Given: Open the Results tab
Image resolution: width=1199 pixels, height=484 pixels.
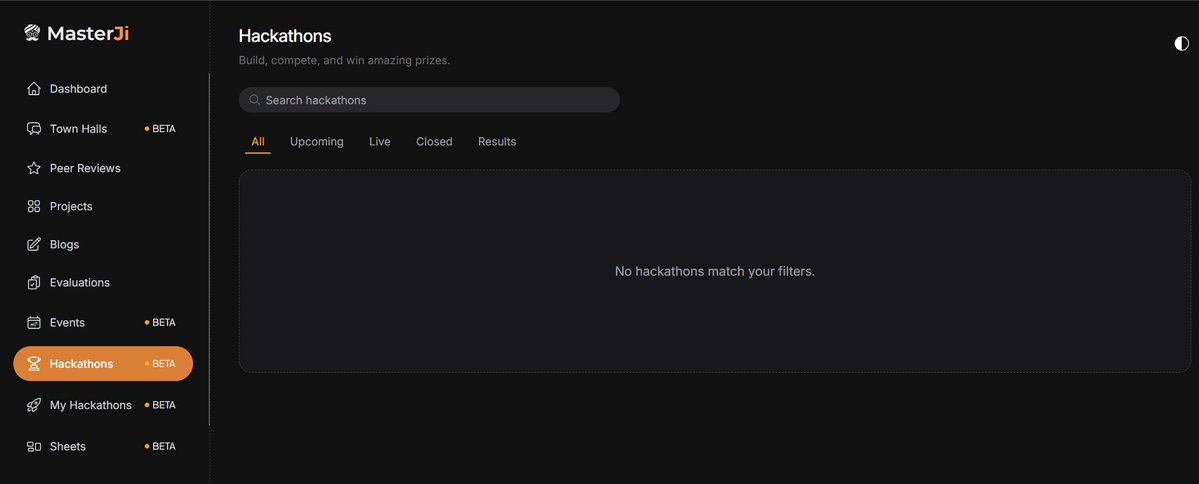Looking at the screenshot, I should click(497, 141).
